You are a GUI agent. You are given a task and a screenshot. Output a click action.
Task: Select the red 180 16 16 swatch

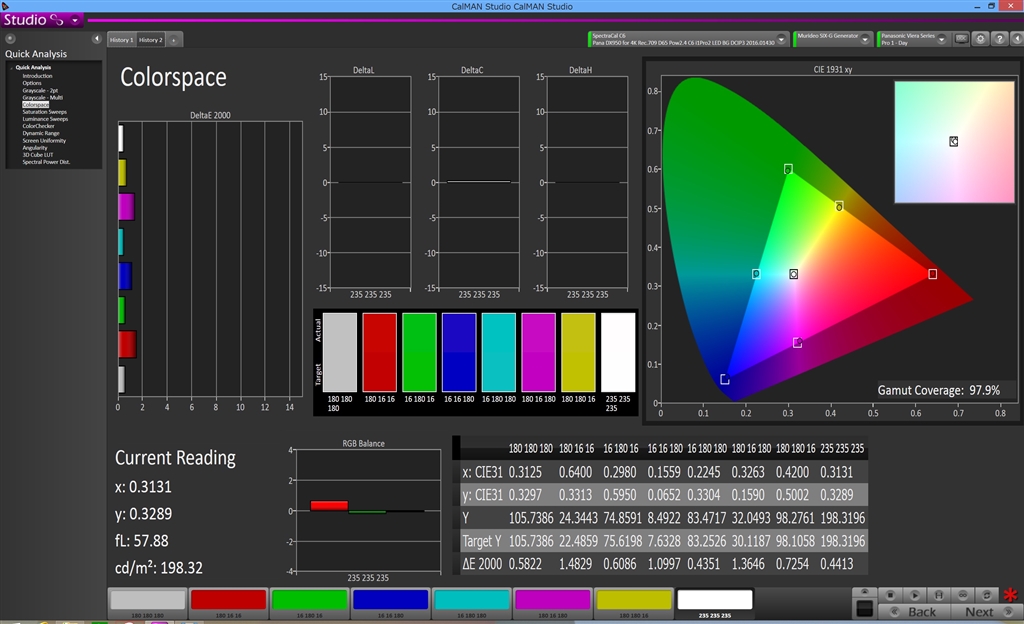click(228, 600)
